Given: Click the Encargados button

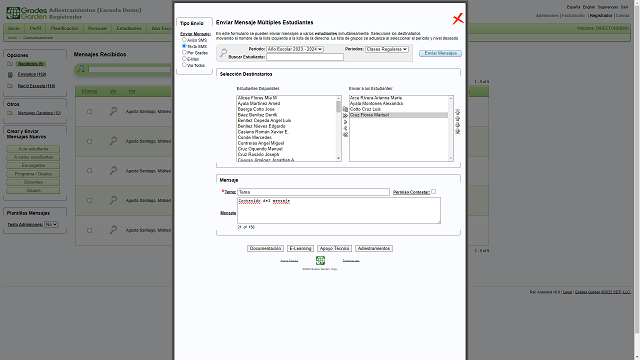Looking at the screenshot, I should point(33,166).
